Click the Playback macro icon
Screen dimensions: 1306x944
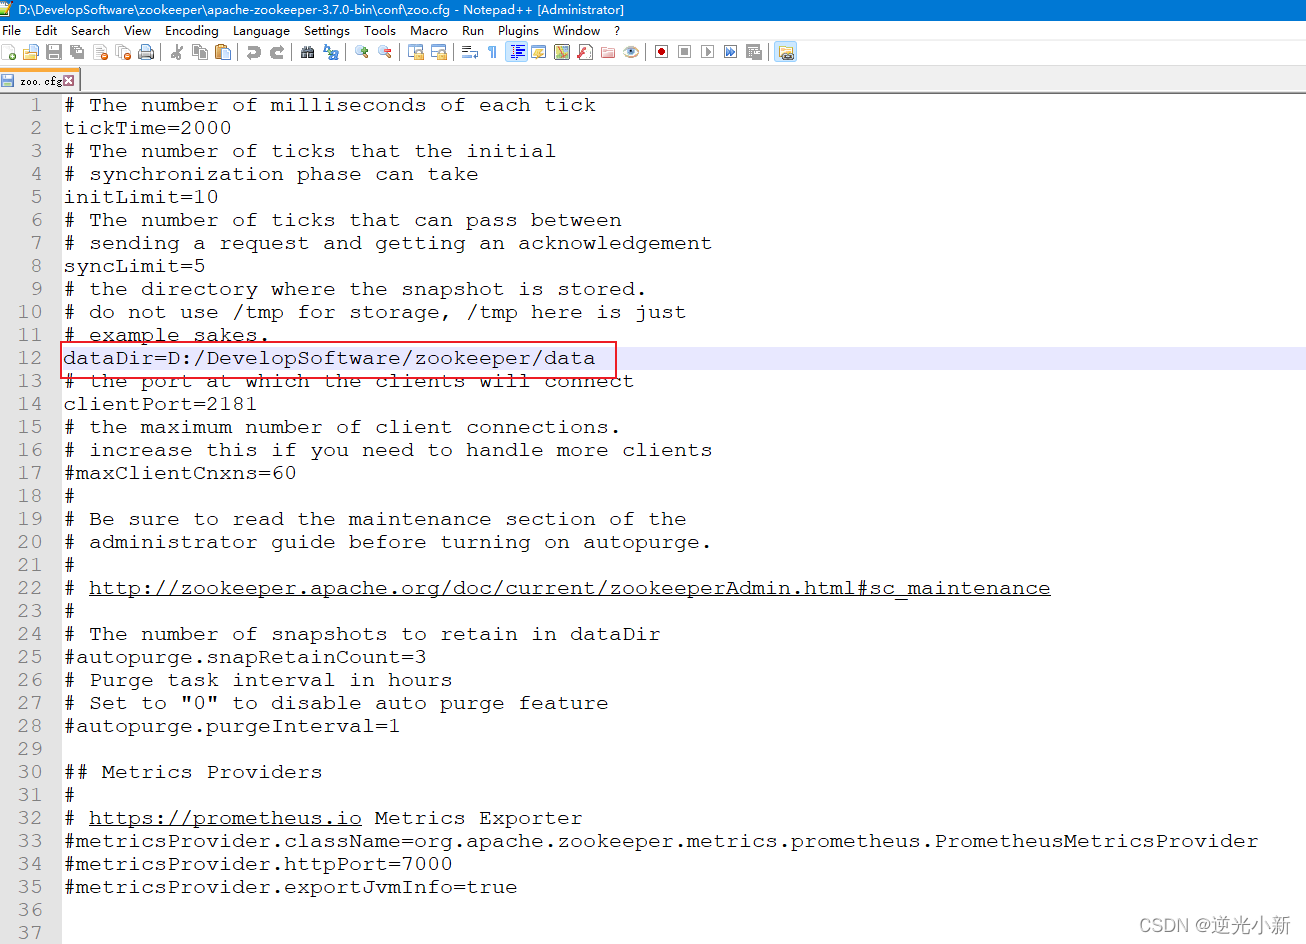pyautogui.click(x=707, y=52)
